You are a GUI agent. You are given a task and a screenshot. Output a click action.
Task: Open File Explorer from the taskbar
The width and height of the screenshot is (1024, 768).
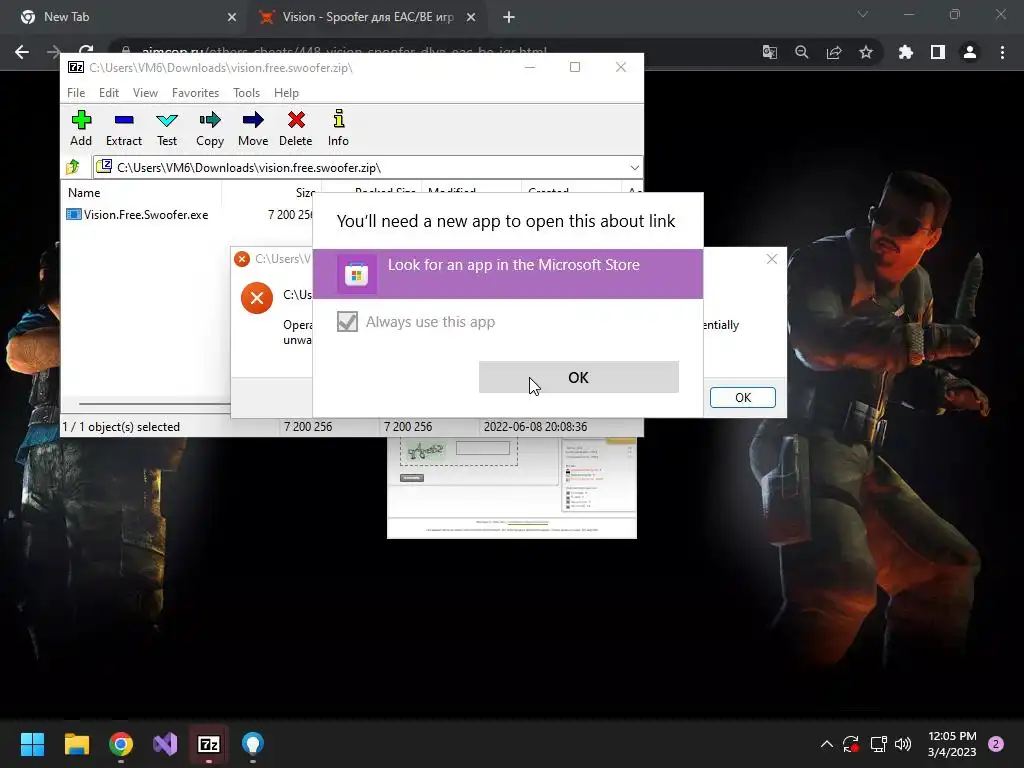(x=76, y=744)
